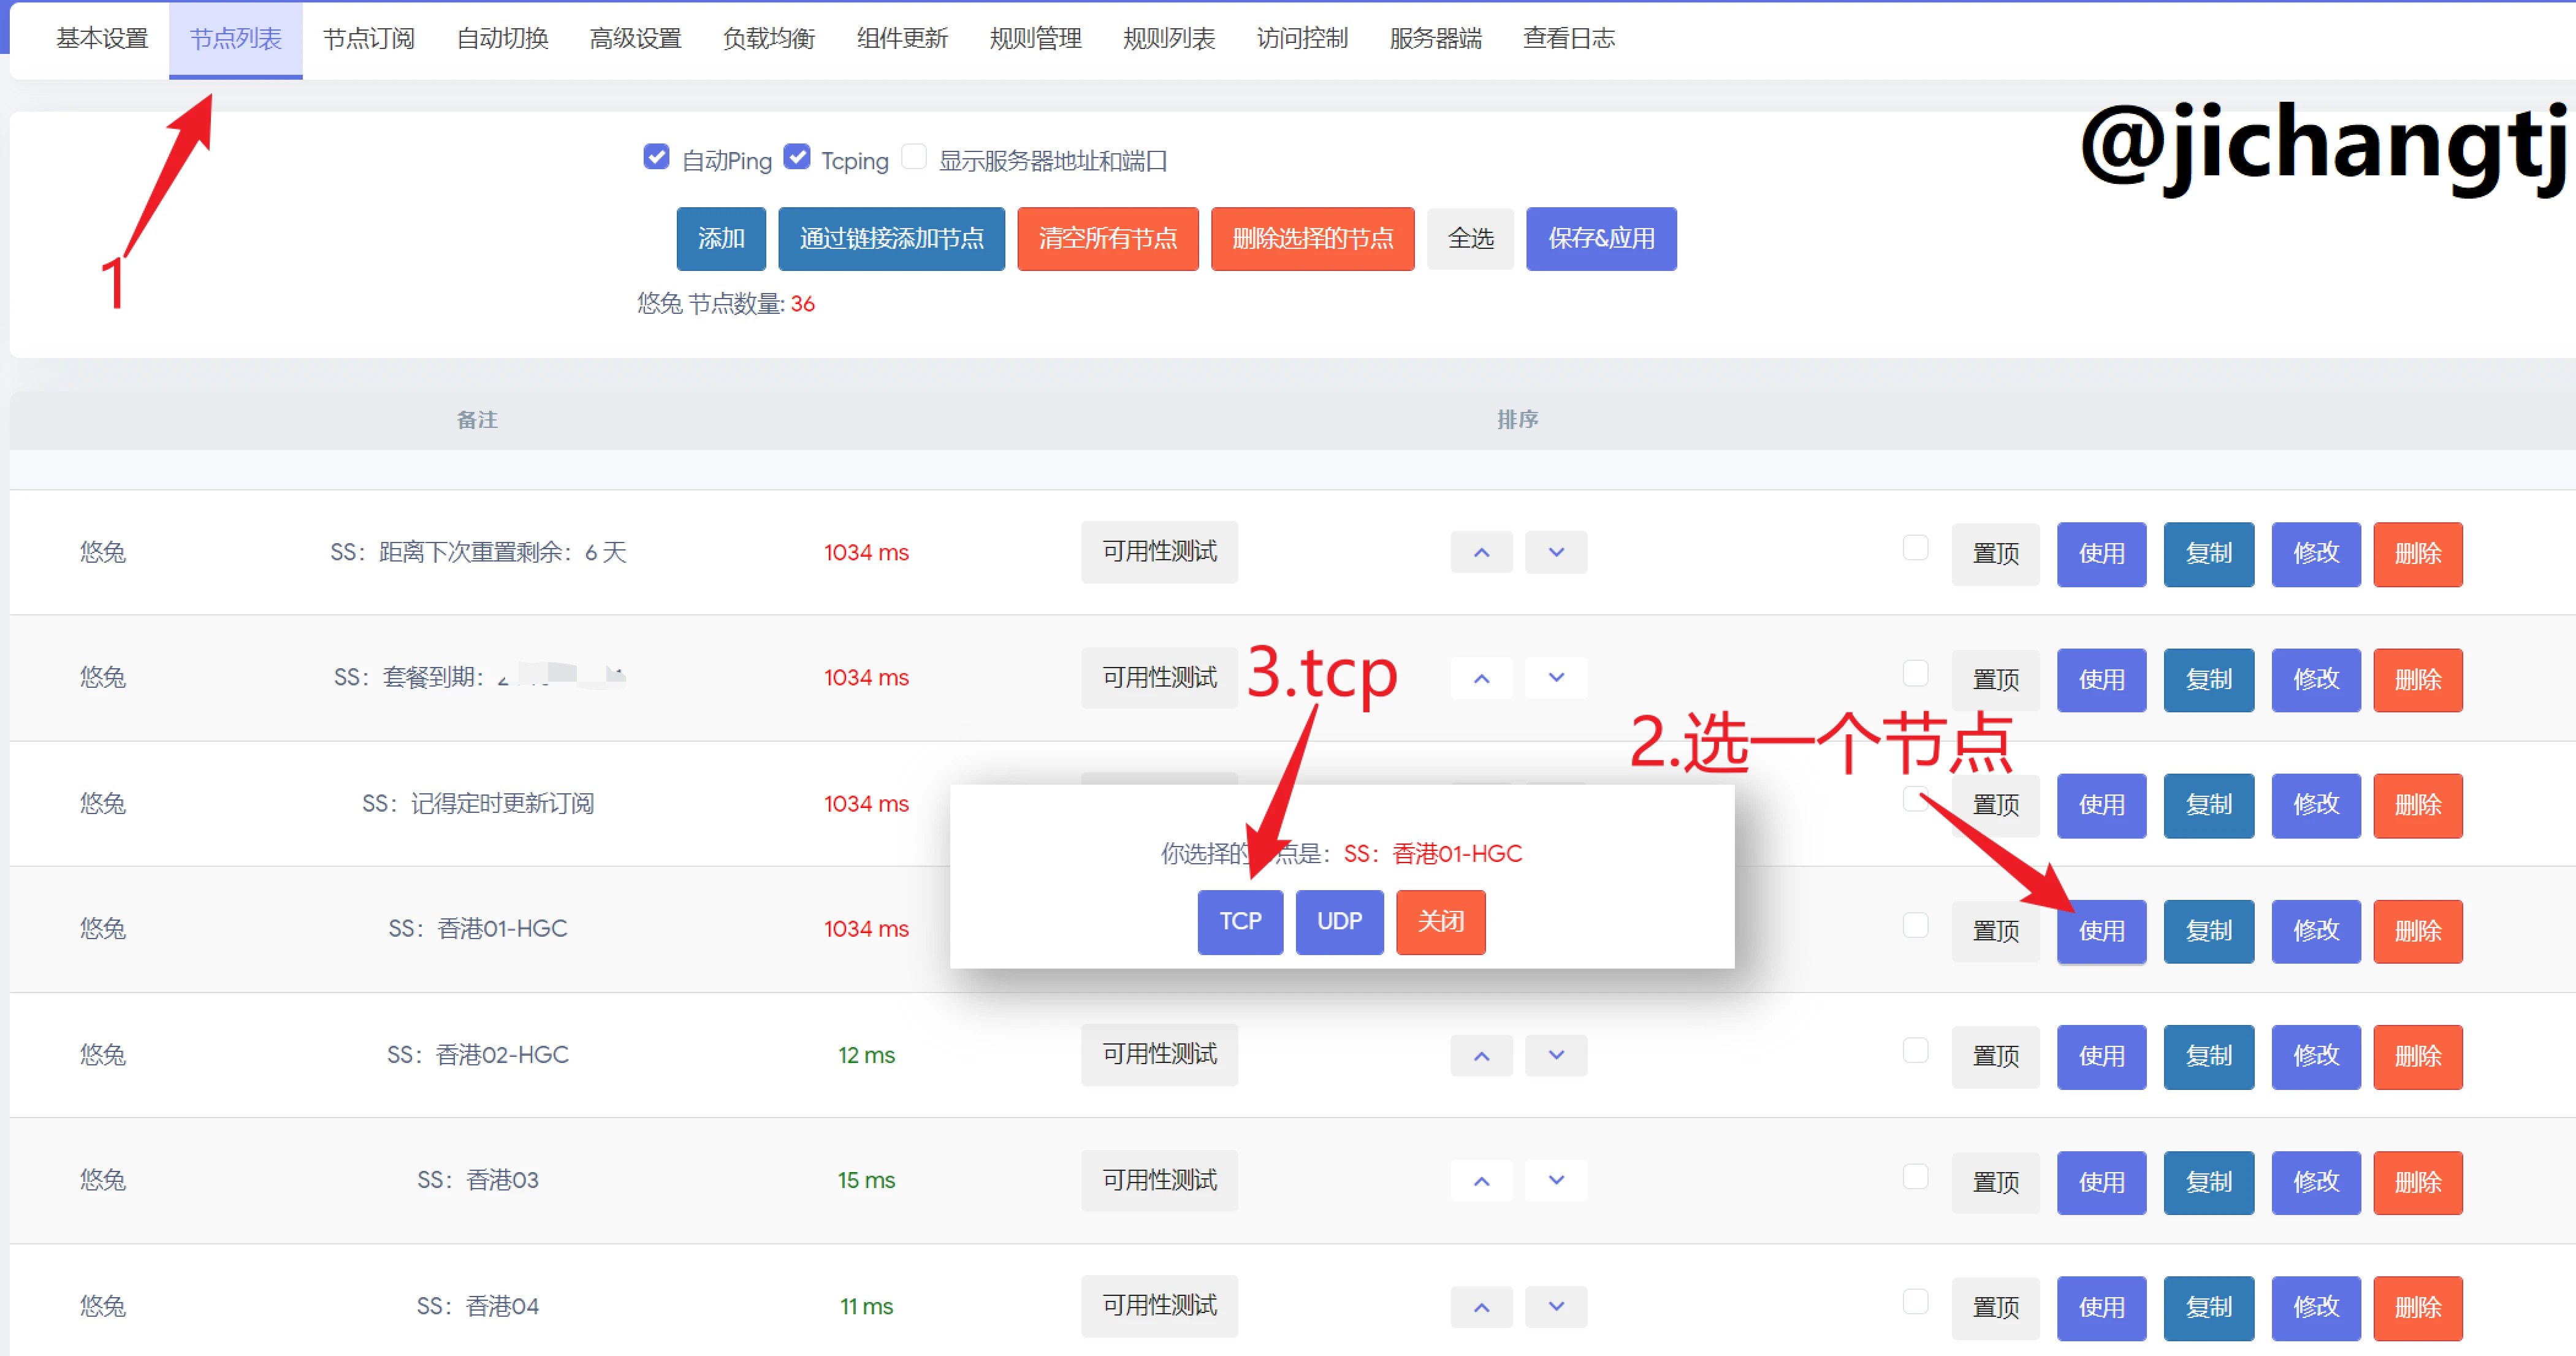Edit the 套餐到期 row with 修改
The width and height of the screenshot is (2576, 1356).
[2316, 680]
